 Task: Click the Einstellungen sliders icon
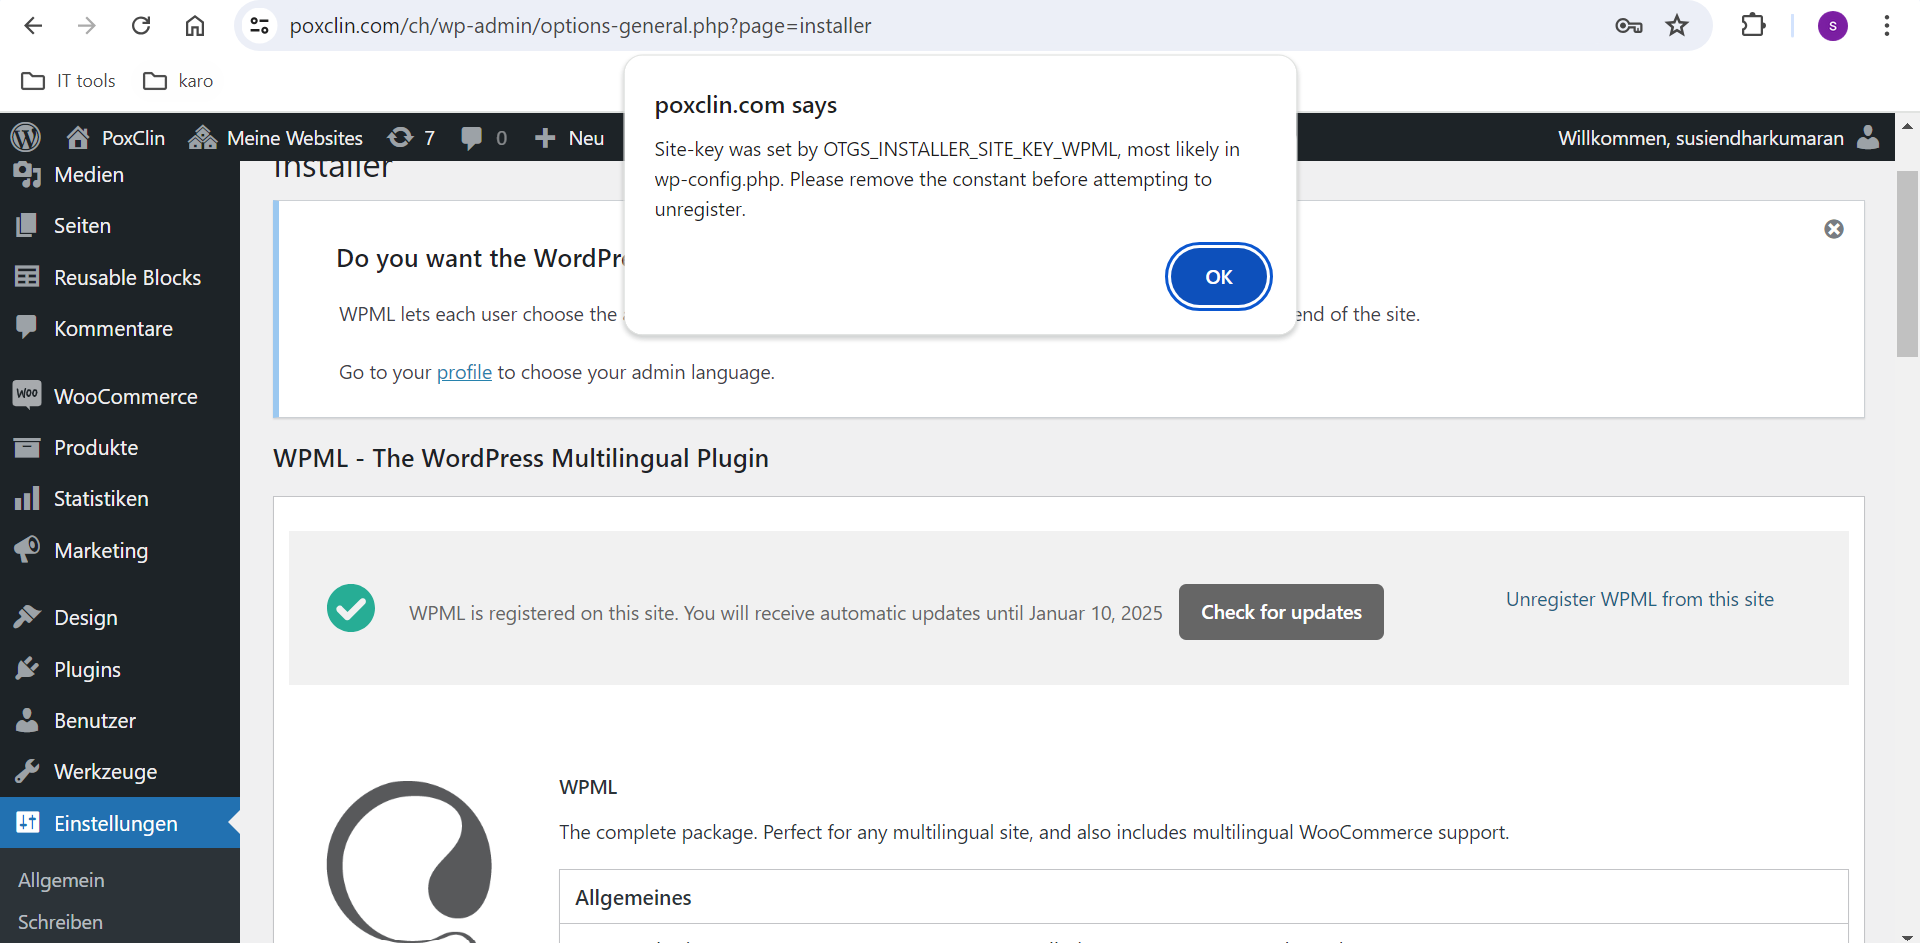pyautogui.click(x=27, y=822)
